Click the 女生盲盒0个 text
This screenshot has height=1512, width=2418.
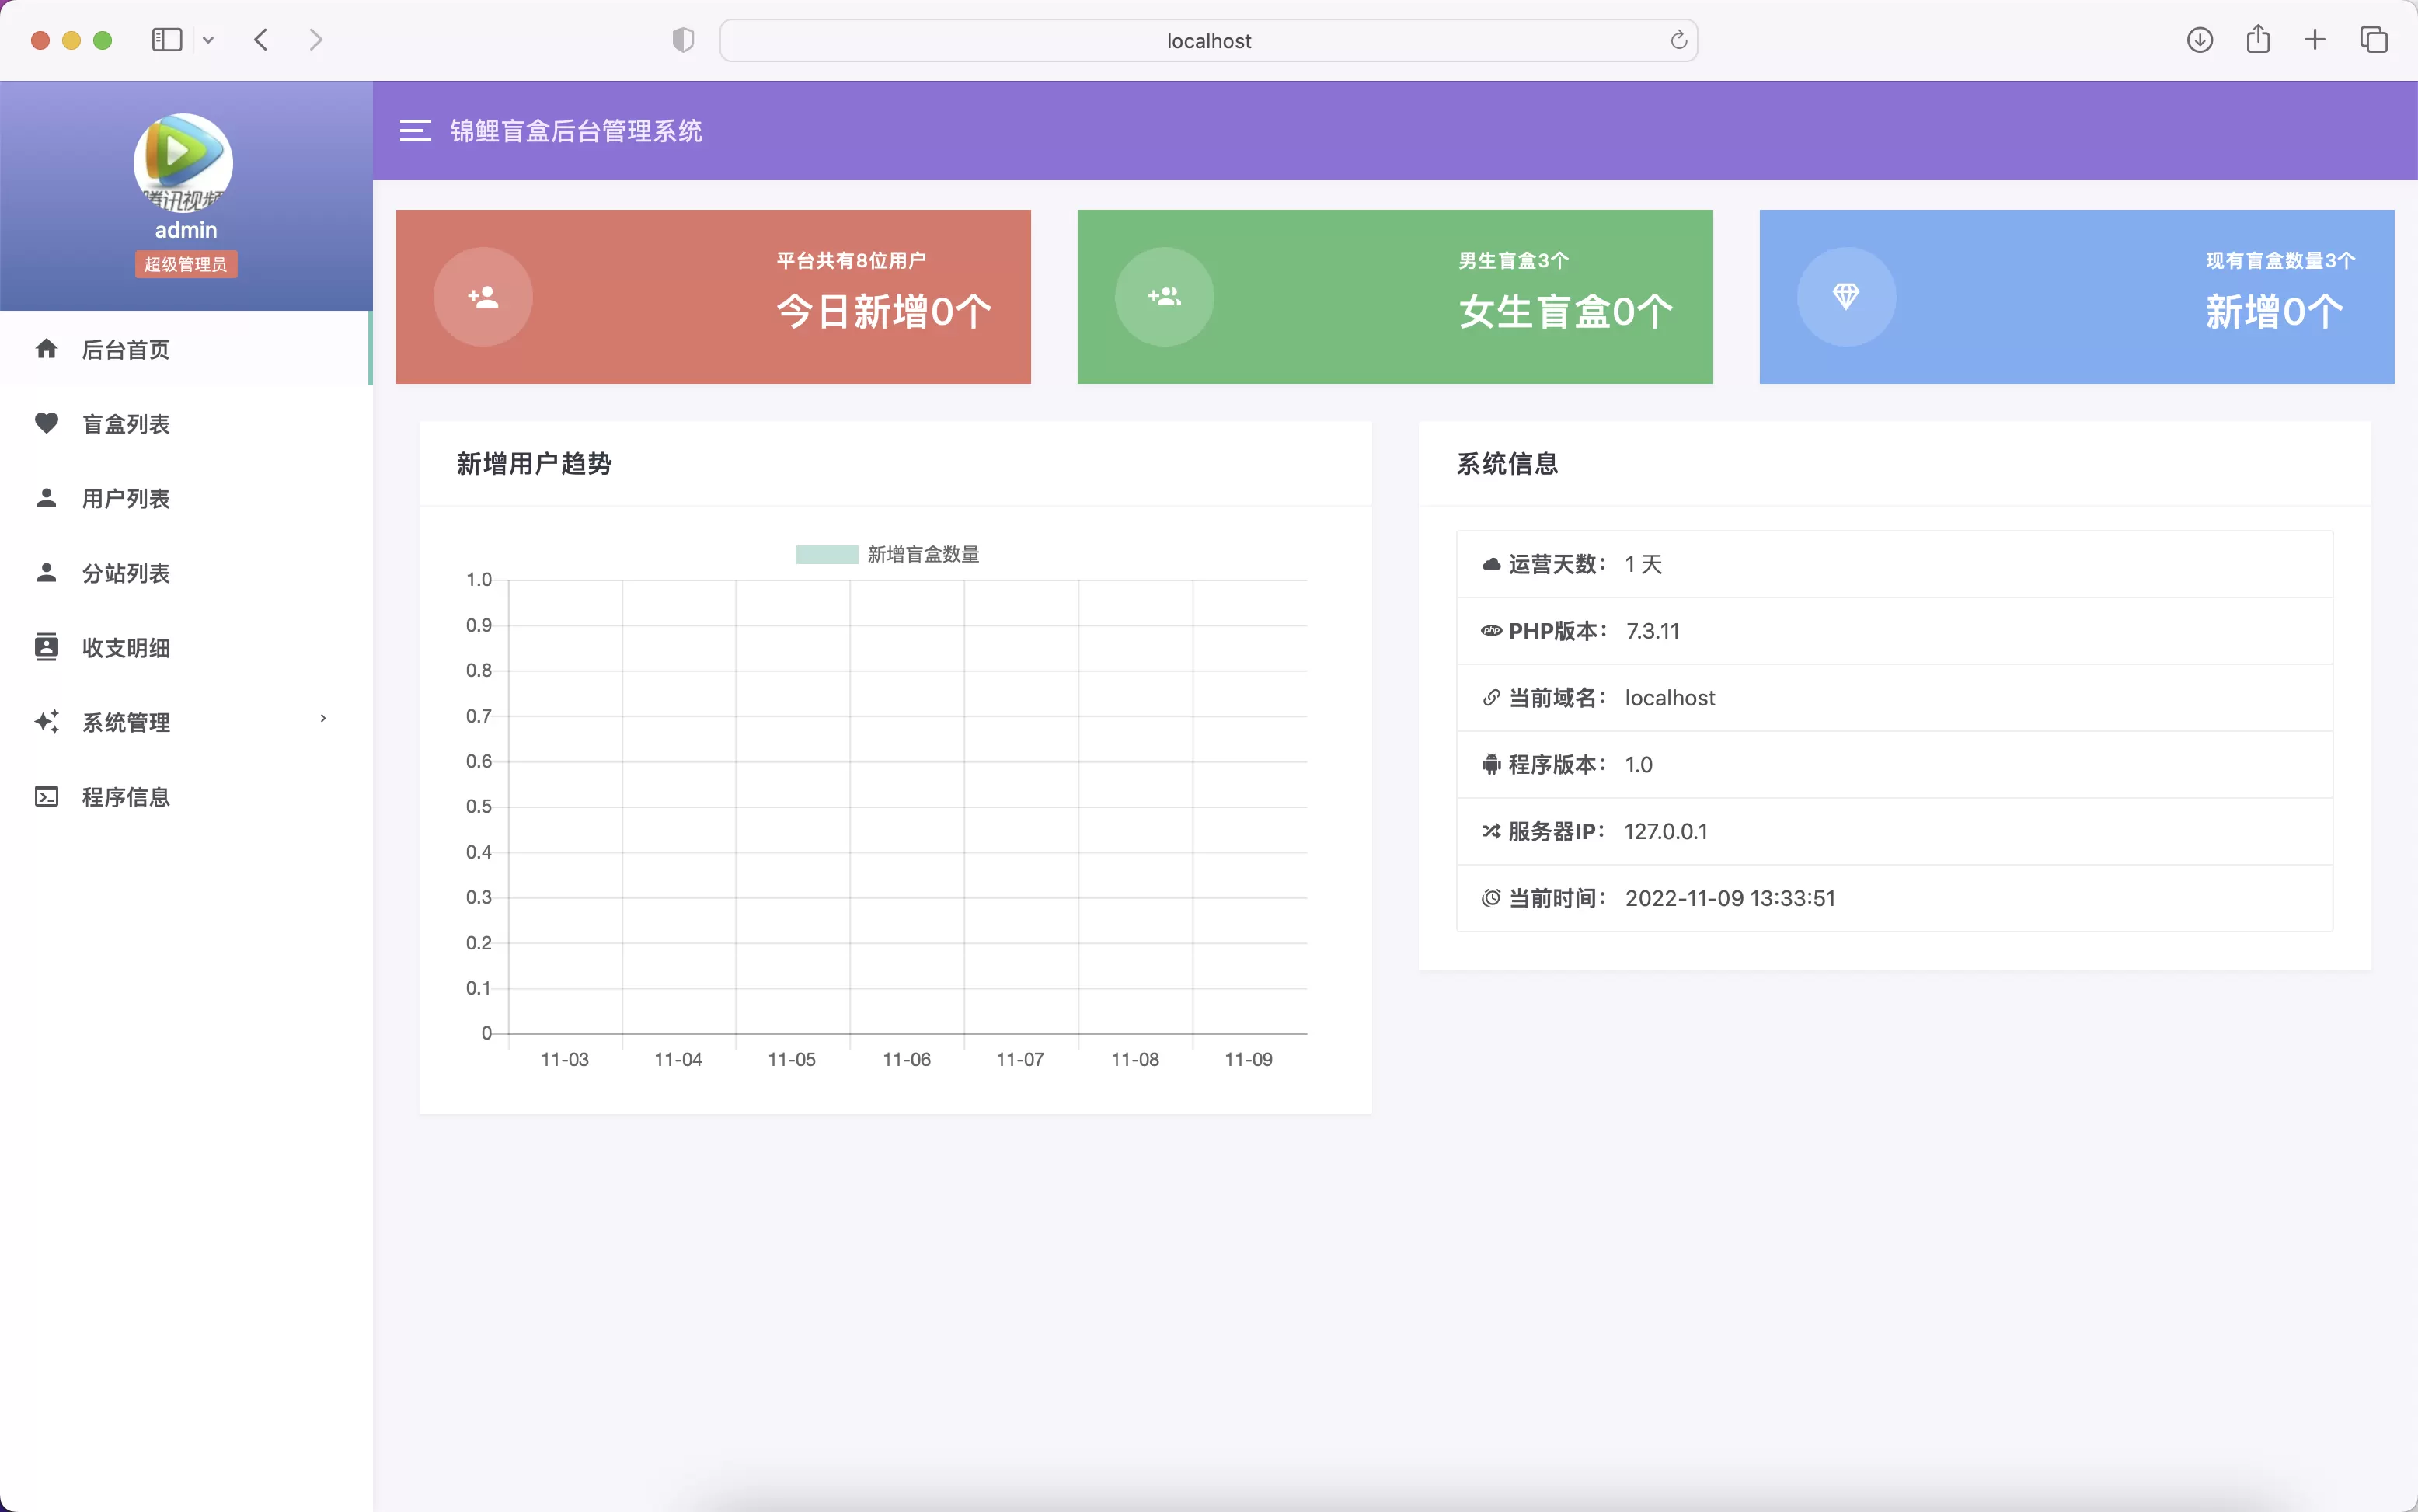pos(1566,312)
